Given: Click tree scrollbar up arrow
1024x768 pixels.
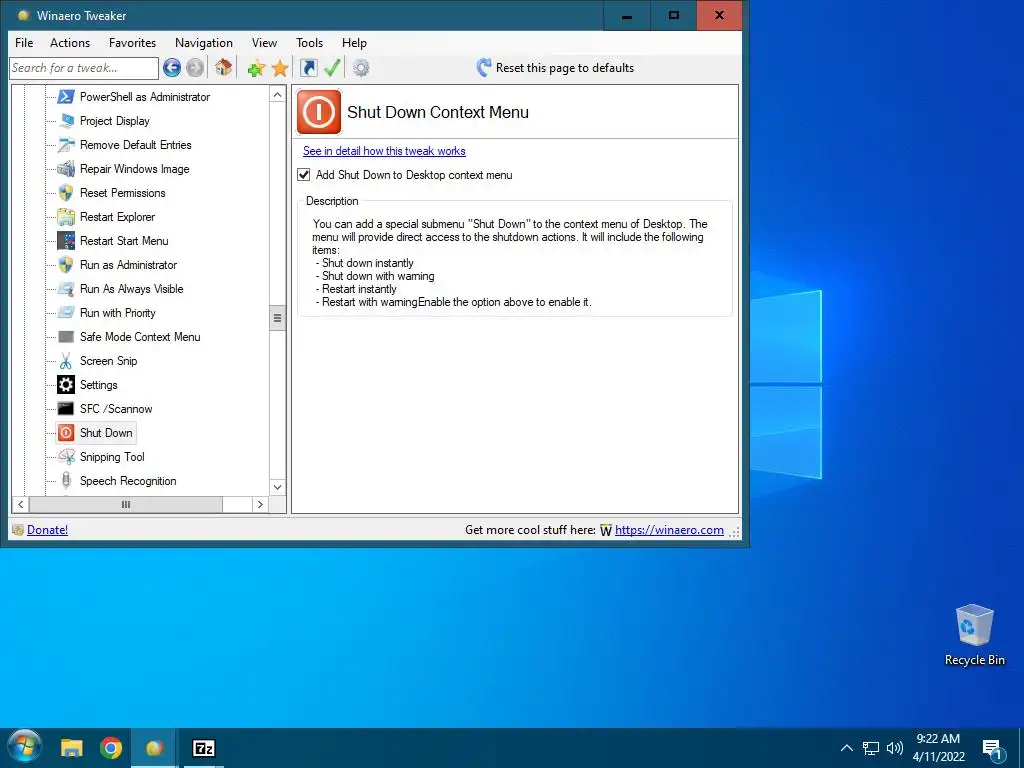Looking at the screenshot, I should point(278,95).
